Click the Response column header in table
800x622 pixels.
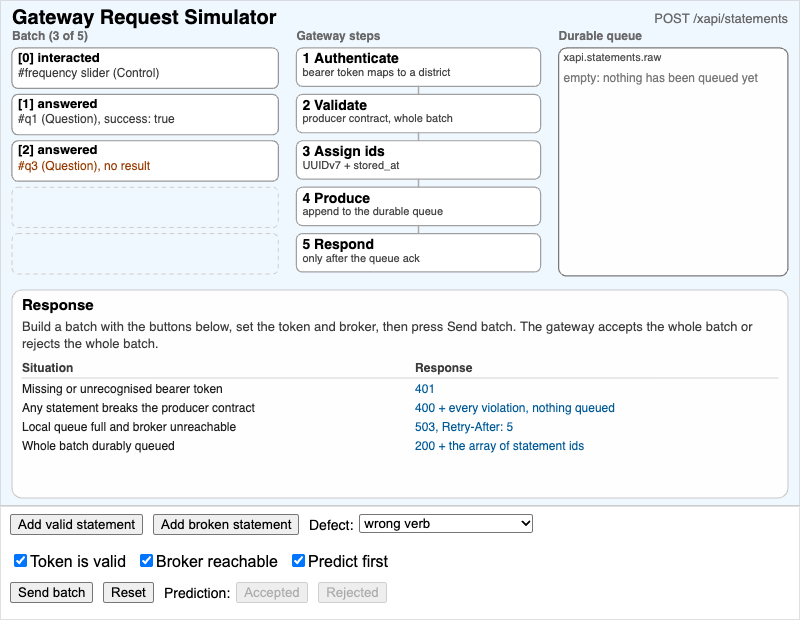(x=443, y=368)
